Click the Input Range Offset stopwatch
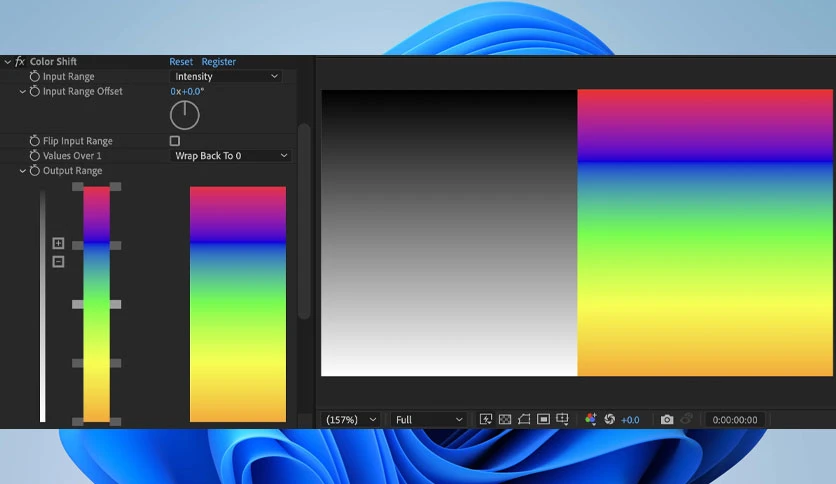 (x=35, y=91)
